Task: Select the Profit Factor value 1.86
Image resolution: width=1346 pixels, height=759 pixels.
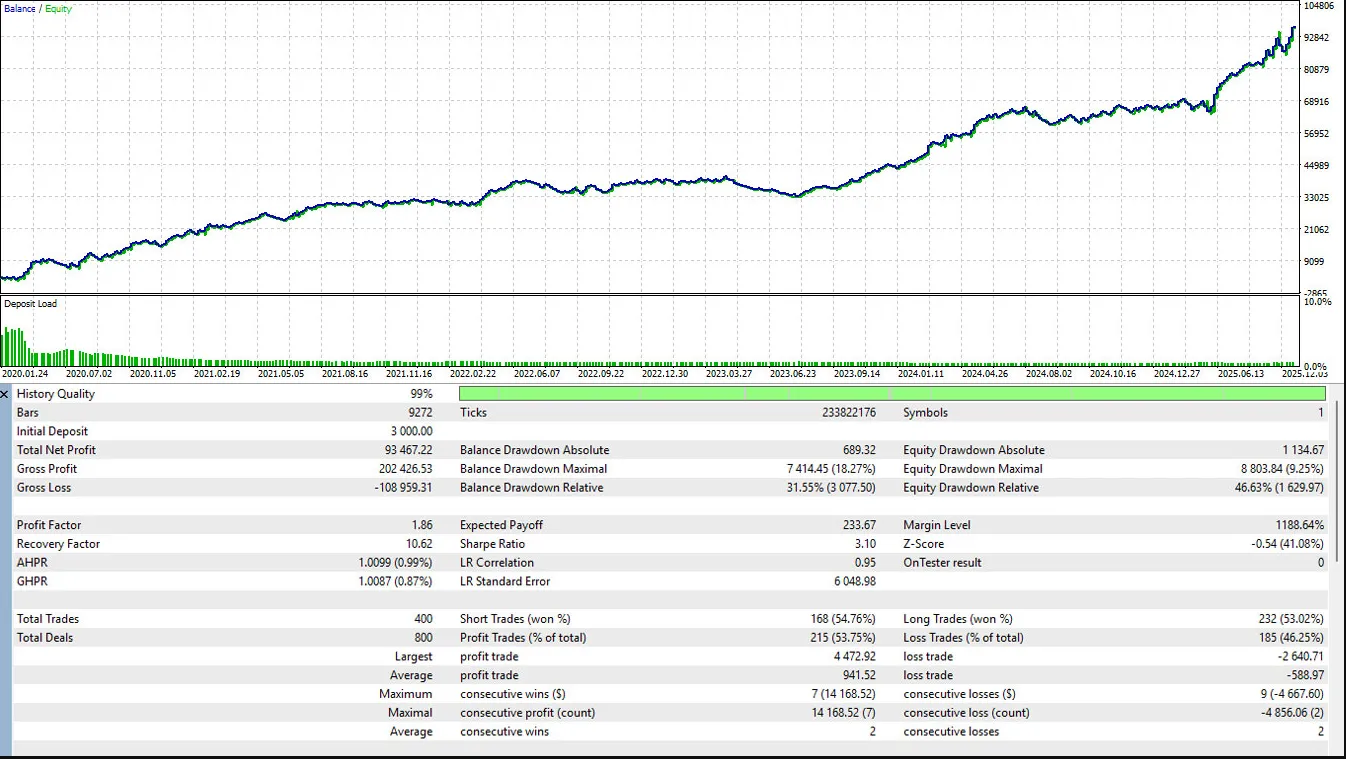Action: [x=421, y=525]
